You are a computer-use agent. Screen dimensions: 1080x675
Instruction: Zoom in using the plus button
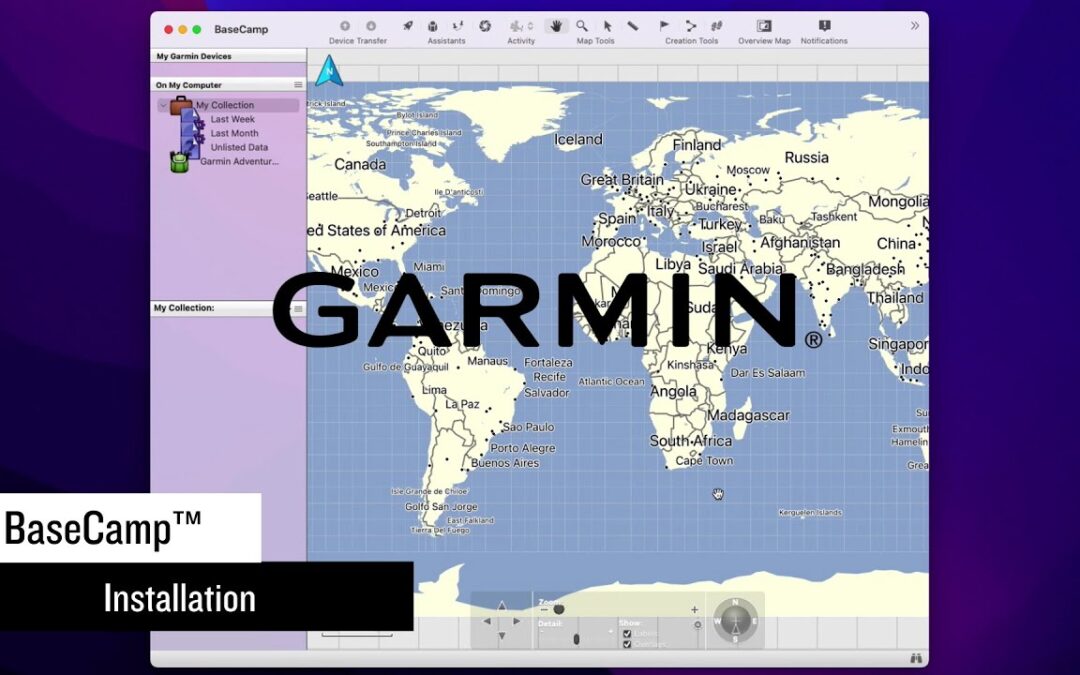click(x=694, y=609)
